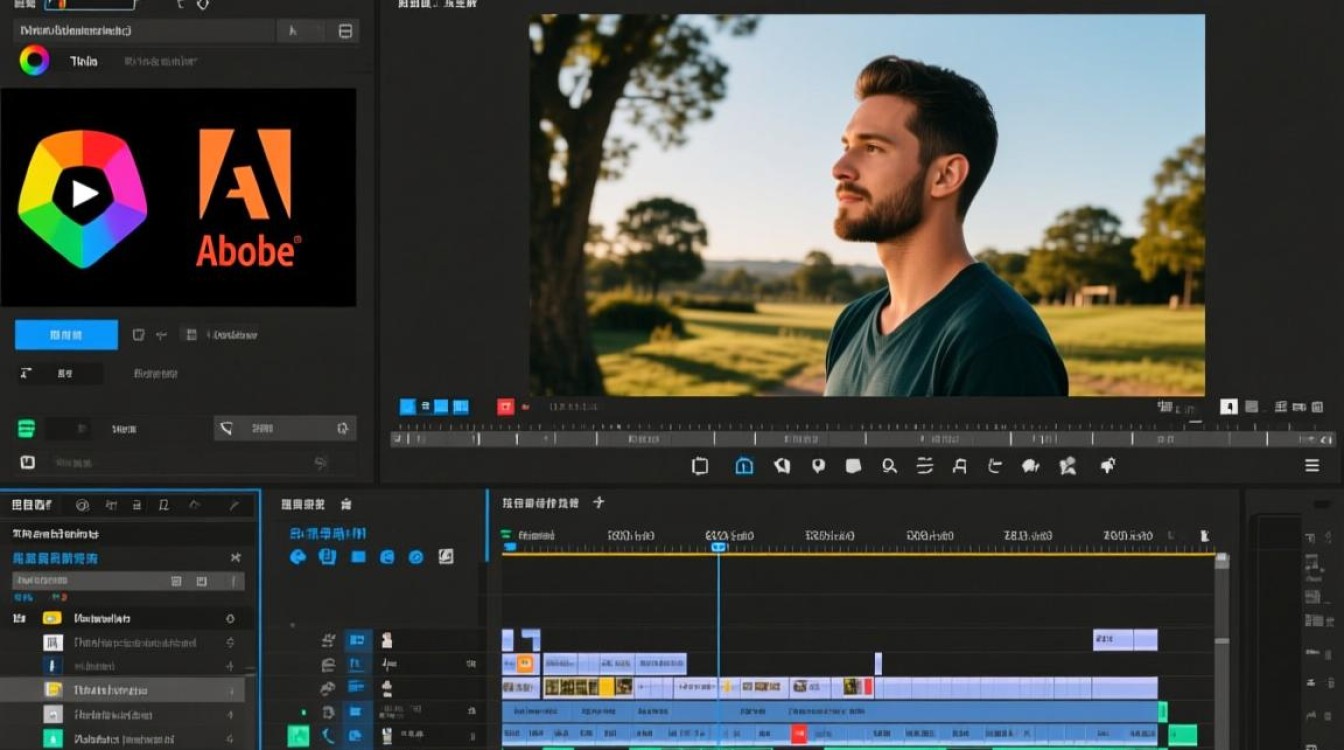Screen dimensions: 1344x750
Task: Click the layout icon right of the top-left field
Action: 345,31
